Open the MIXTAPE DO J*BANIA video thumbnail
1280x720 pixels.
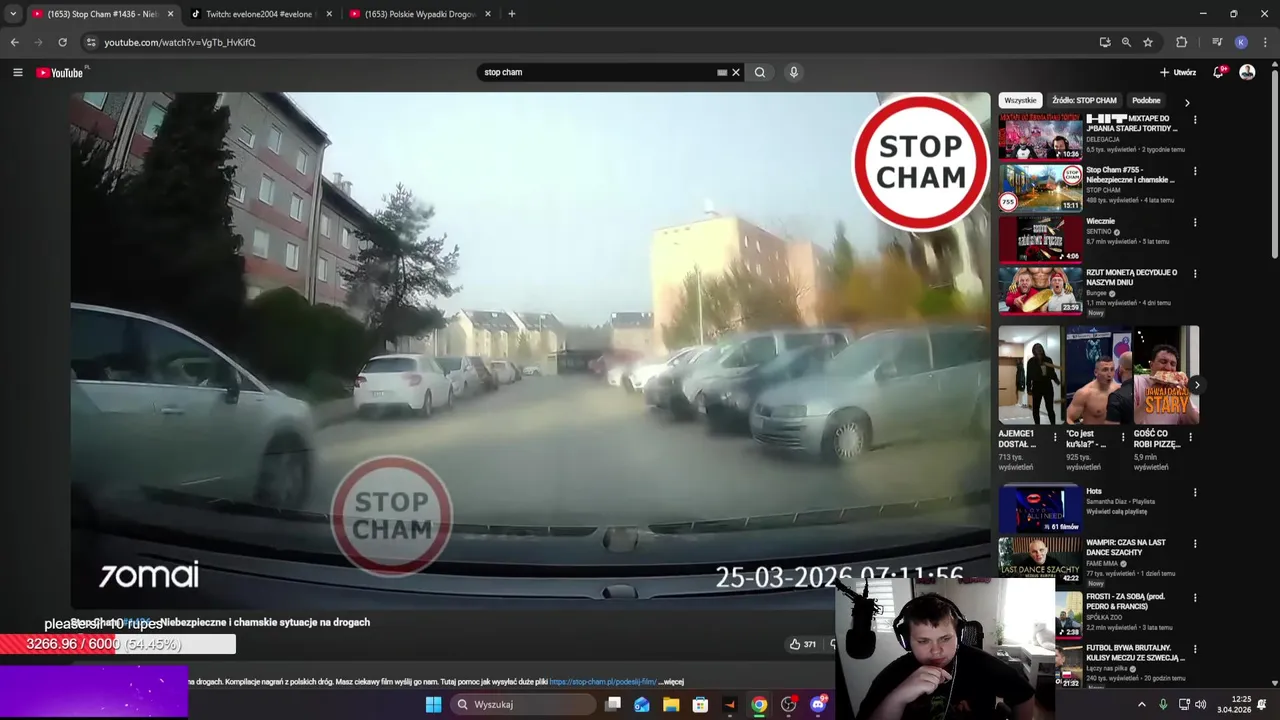coord(1040,137)
